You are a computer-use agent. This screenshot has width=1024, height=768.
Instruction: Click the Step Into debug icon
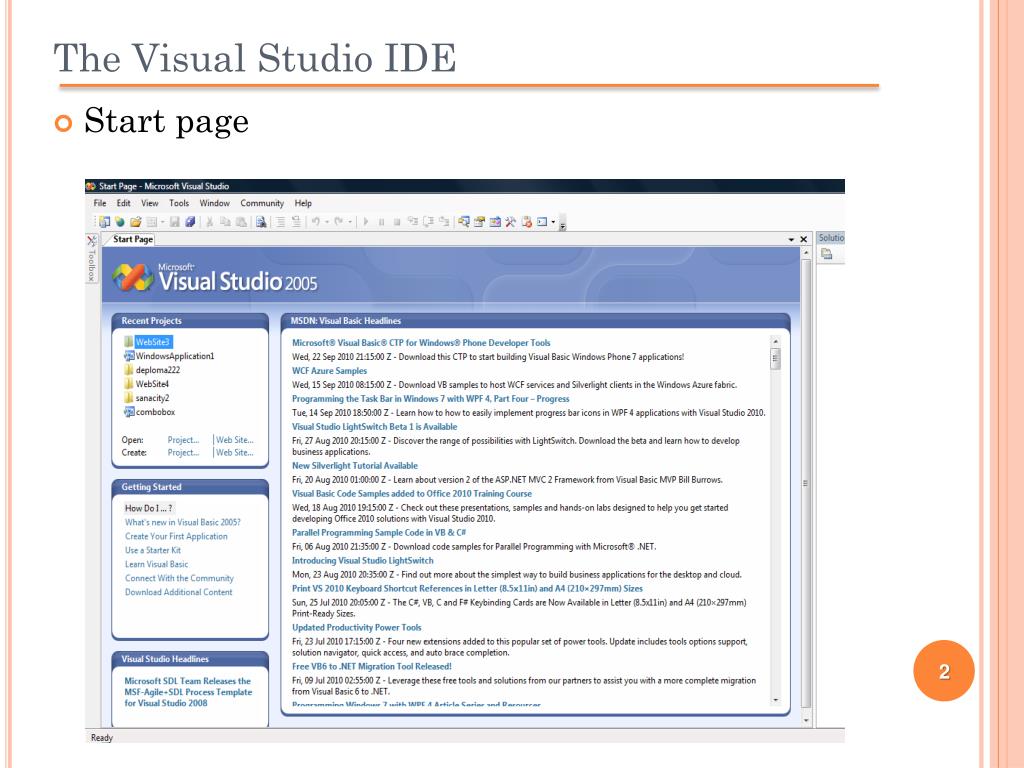(x=412, y=222)
